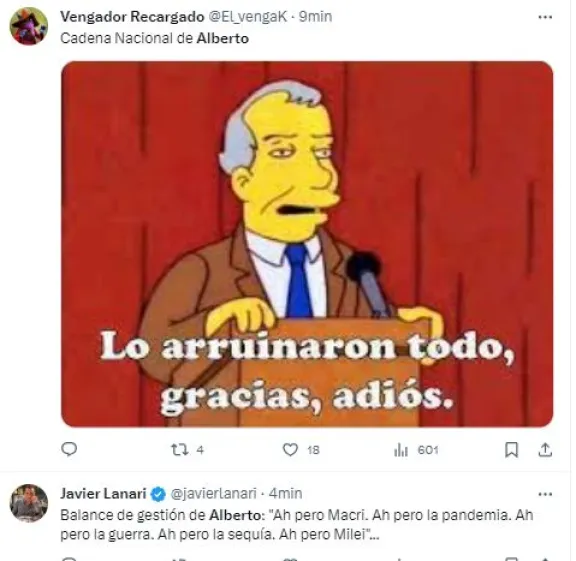Click Javier Lanari's verified badge
Image resolution: width=576 pixels, height=561 pixels.
point(158,494)
